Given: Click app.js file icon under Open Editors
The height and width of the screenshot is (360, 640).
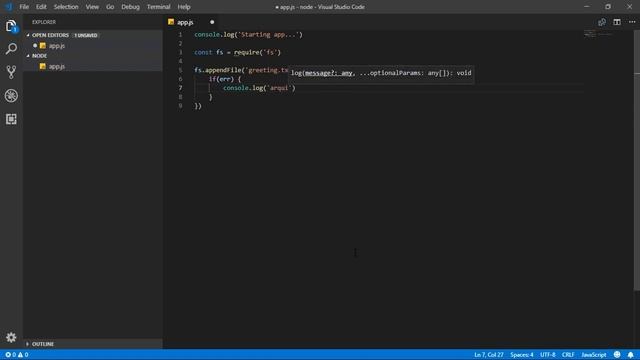Looking at the screenshot, I should [43, 46].
